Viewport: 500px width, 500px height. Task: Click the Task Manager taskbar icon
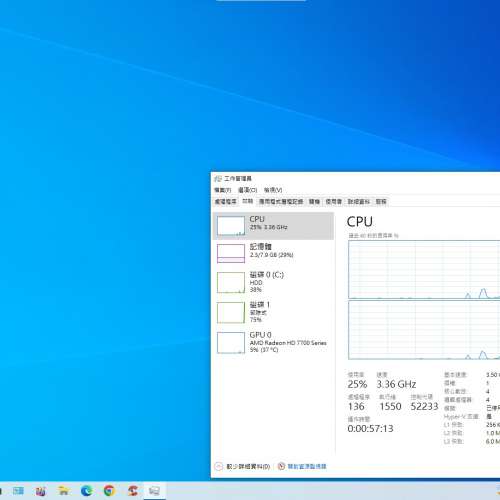tap(155, 491)
